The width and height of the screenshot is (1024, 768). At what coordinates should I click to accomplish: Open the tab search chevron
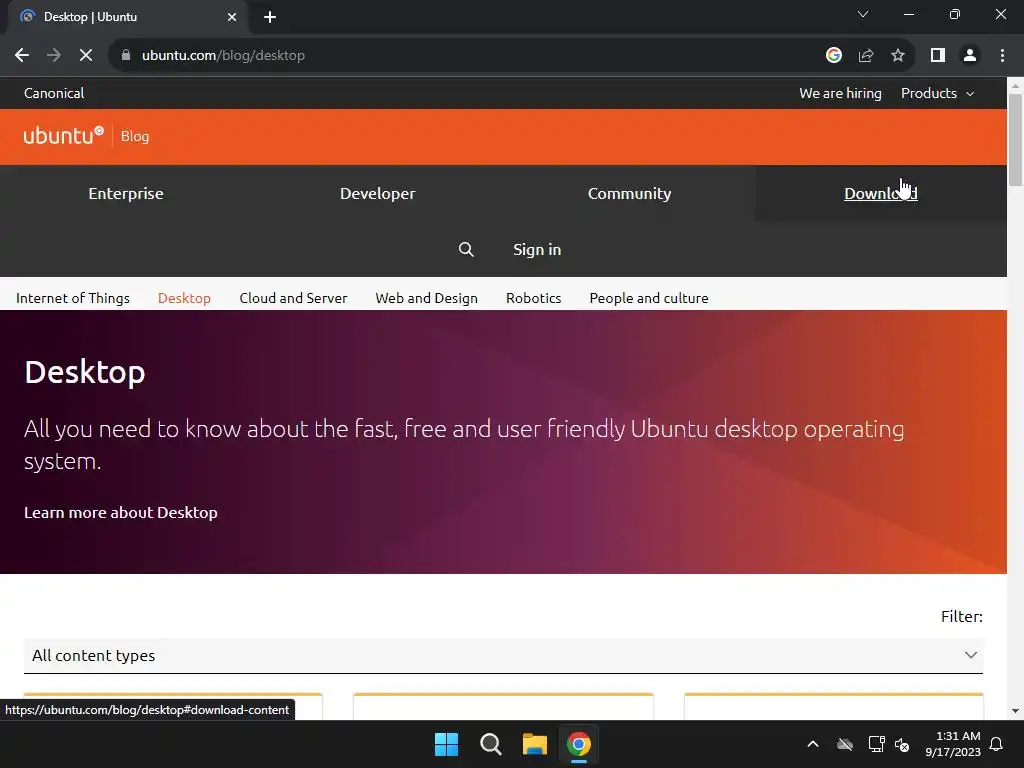[863, 14]
